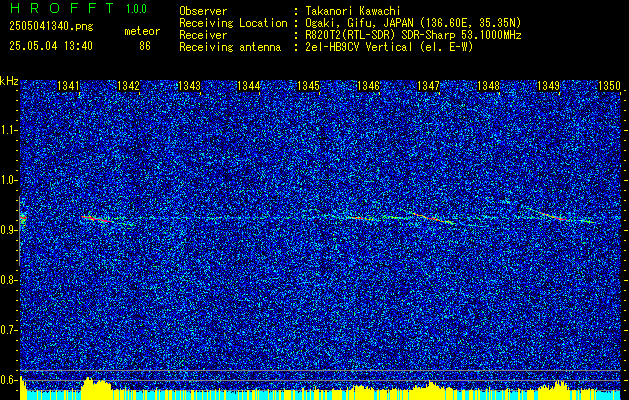Select the file name 2505041340.png
The width and height of the screenshot is (629, 400).
(x=51, y=27)
